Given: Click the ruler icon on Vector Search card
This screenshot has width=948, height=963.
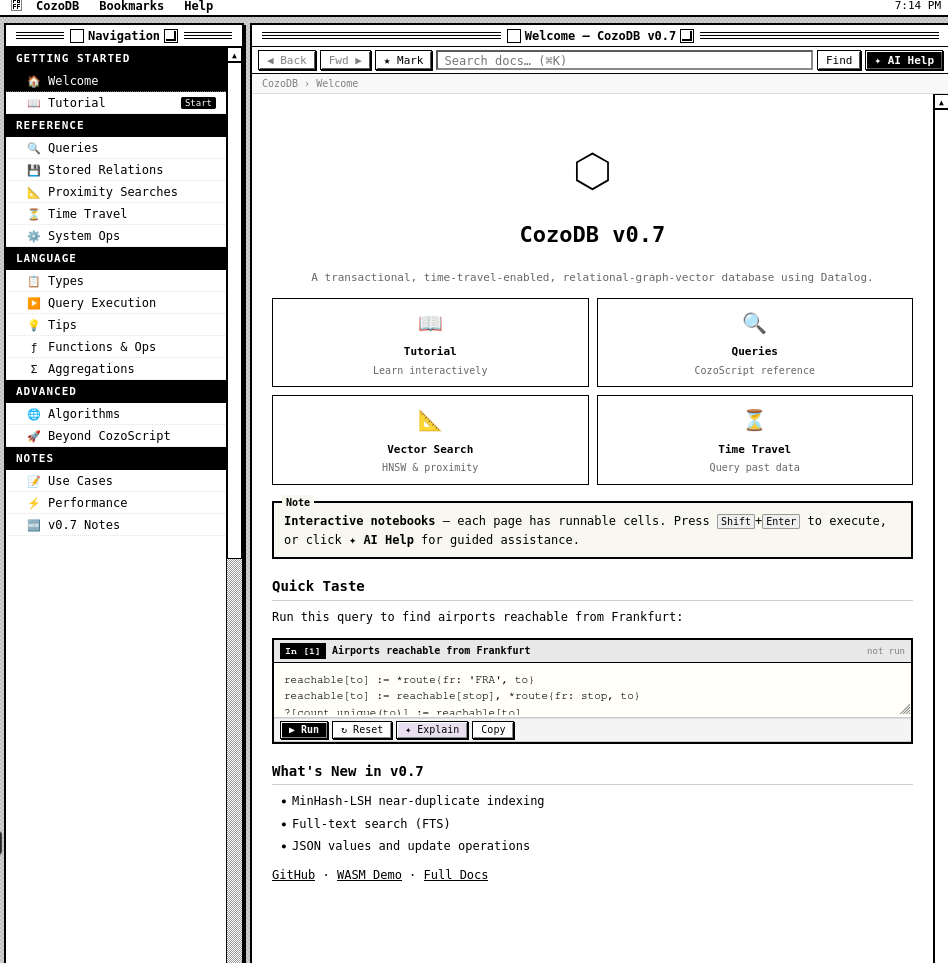Looking at the screenshot, I should [x=430, y=421].
